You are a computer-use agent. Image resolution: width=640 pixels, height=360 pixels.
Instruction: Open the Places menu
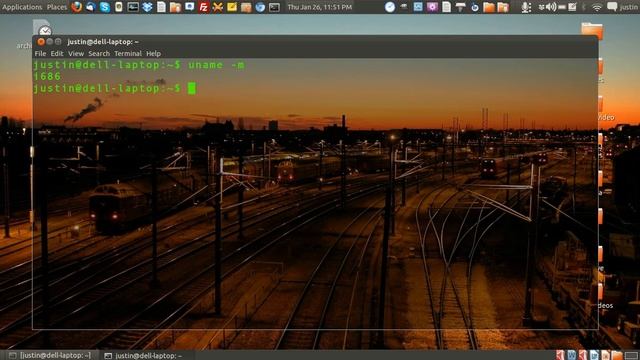tap(57, 7)
